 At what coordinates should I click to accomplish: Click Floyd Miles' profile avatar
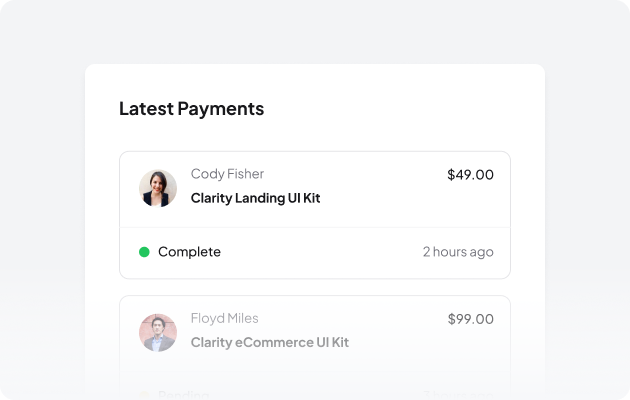(158, 332)
